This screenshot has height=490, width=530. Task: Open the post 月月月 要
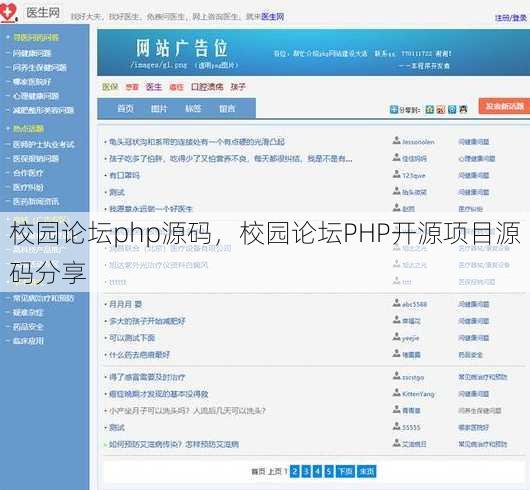click(x=125, y=304)
